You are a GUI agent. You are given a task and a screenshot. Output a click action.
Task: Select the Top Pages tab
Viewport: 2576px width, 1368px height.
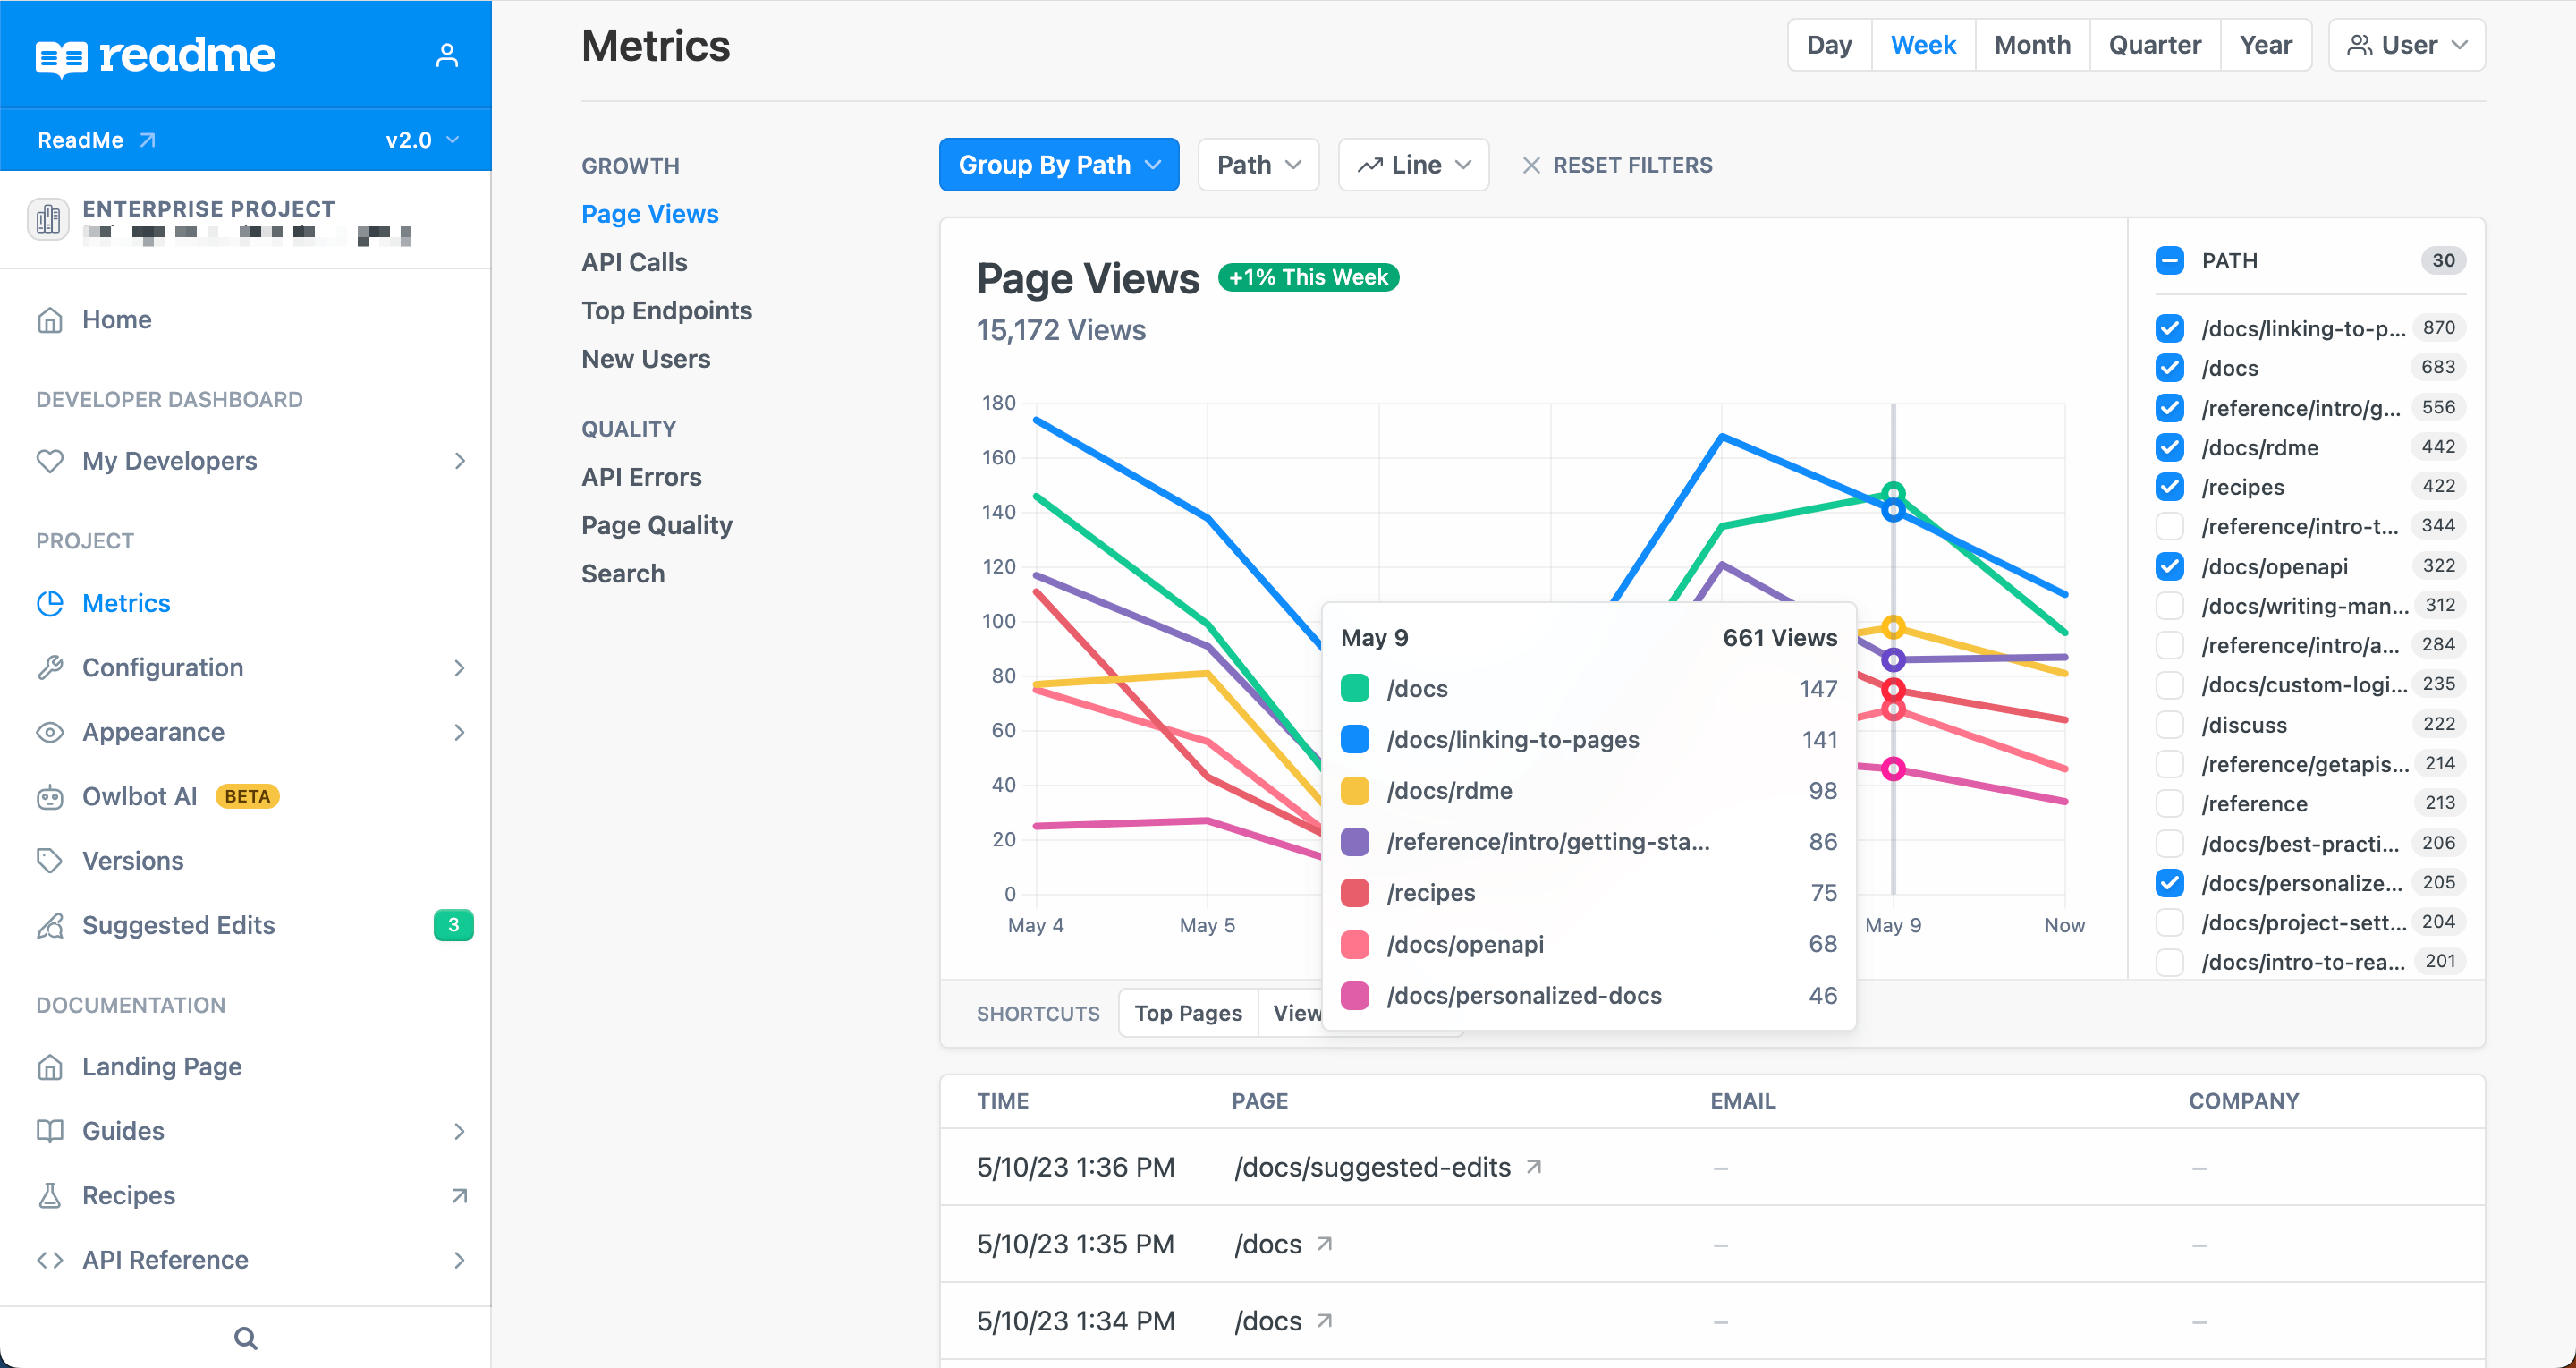tap(1187, 1012)
